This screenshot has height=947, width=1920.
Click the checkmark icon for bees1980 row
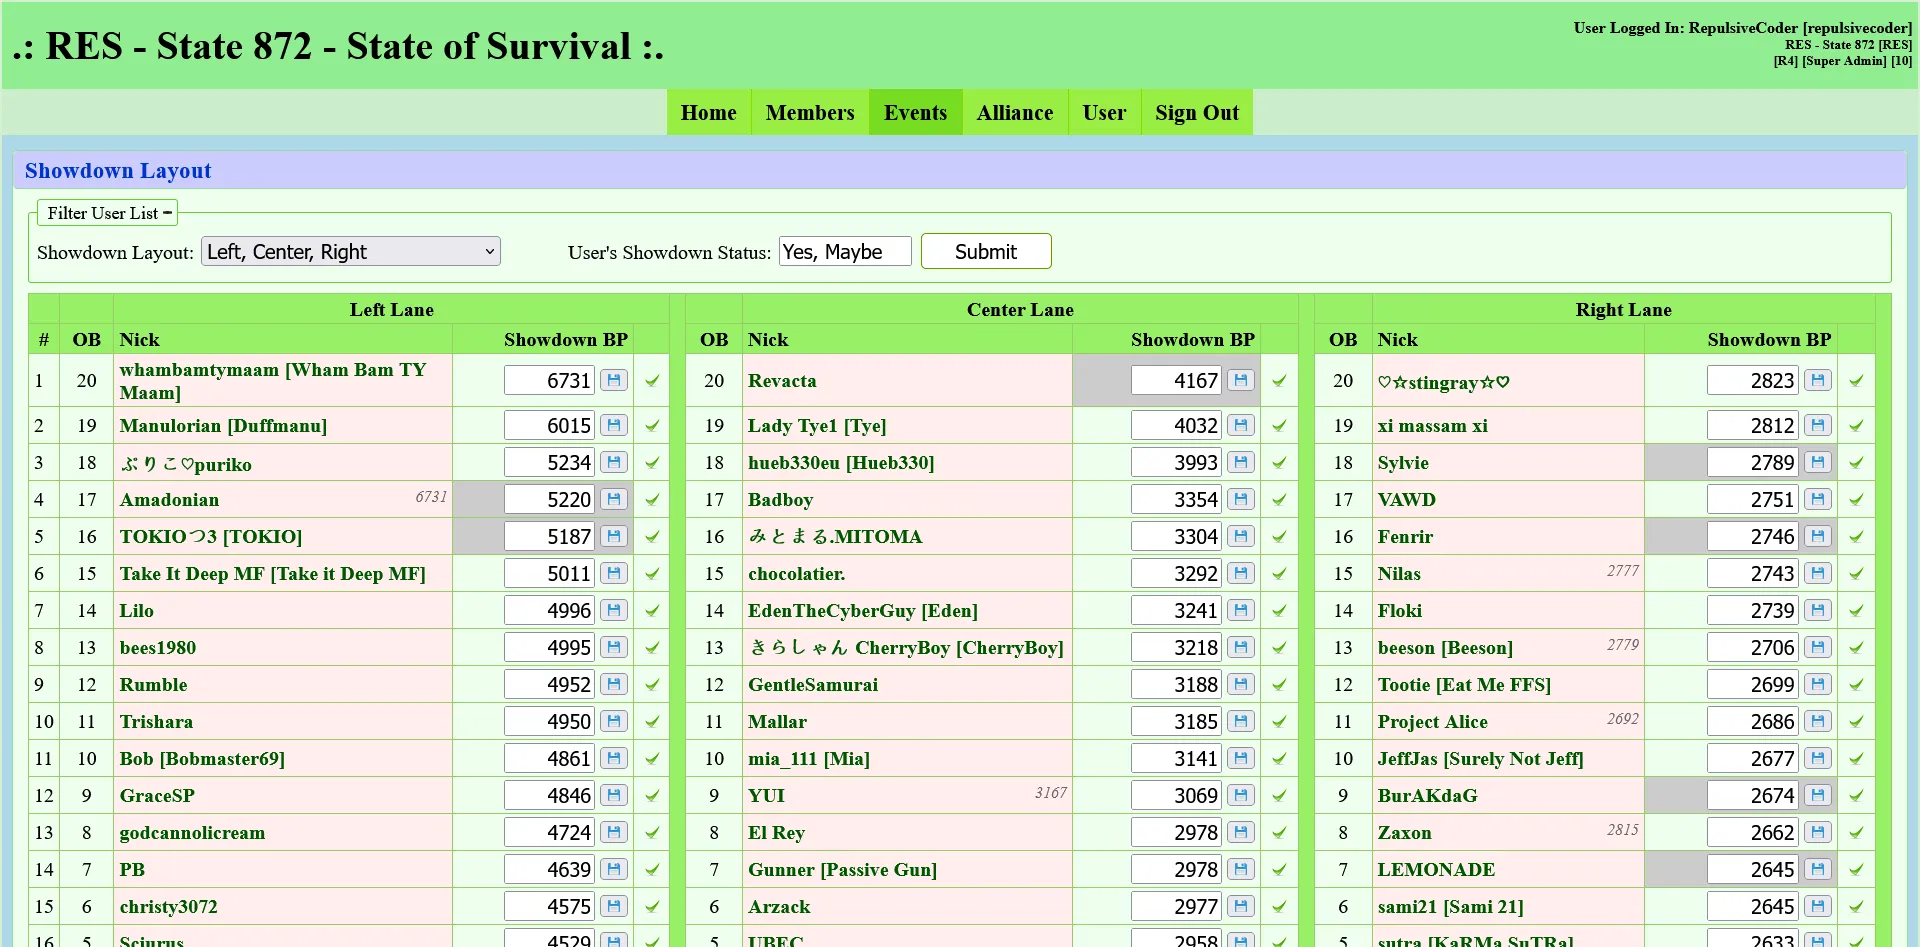(x=652, y=648)
